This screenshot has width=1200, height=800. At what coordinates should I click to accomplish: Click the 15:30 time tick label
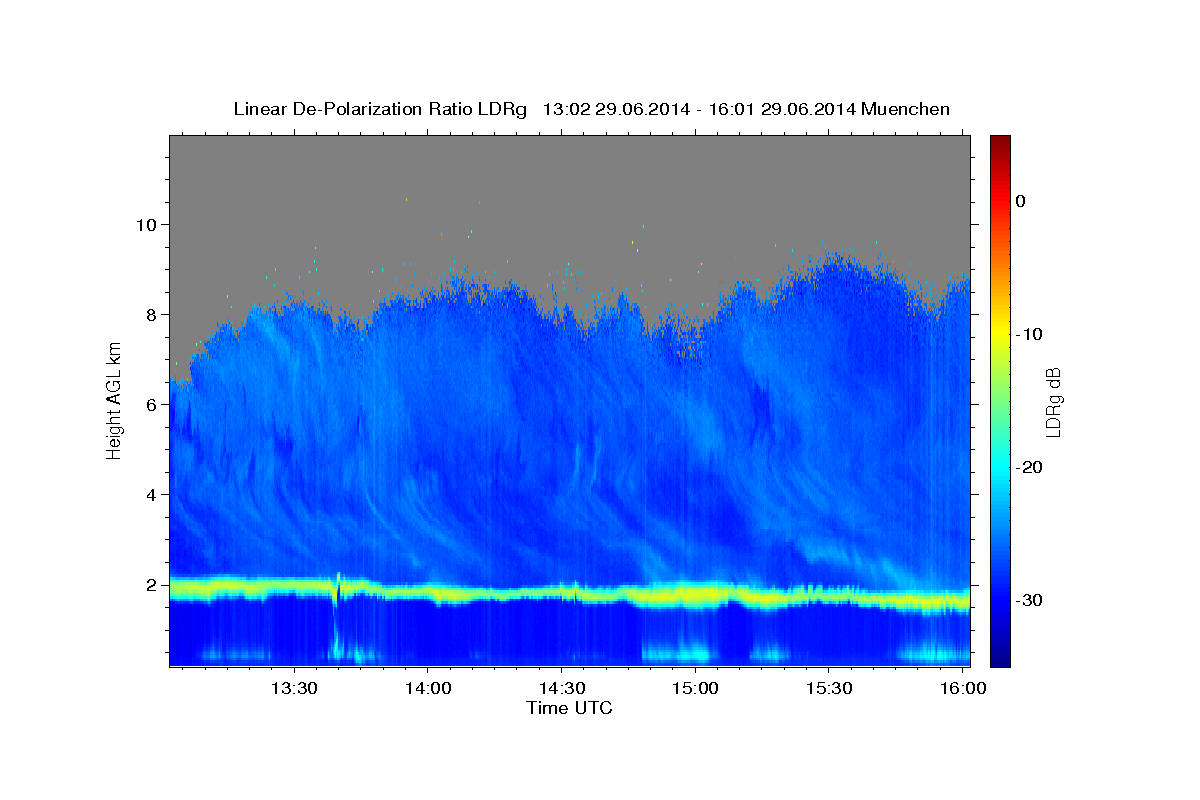[x=829, y=689]
